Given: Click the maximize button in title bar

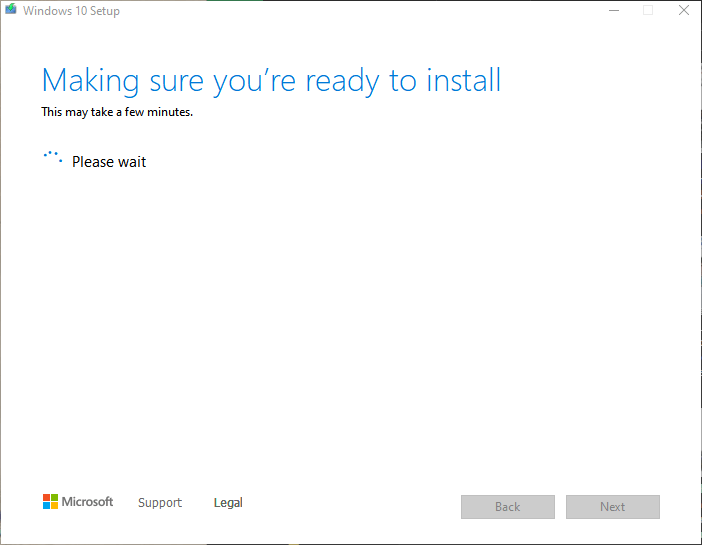Looking at the screenshot, I should pyautogui.click(x=648, y=10).
